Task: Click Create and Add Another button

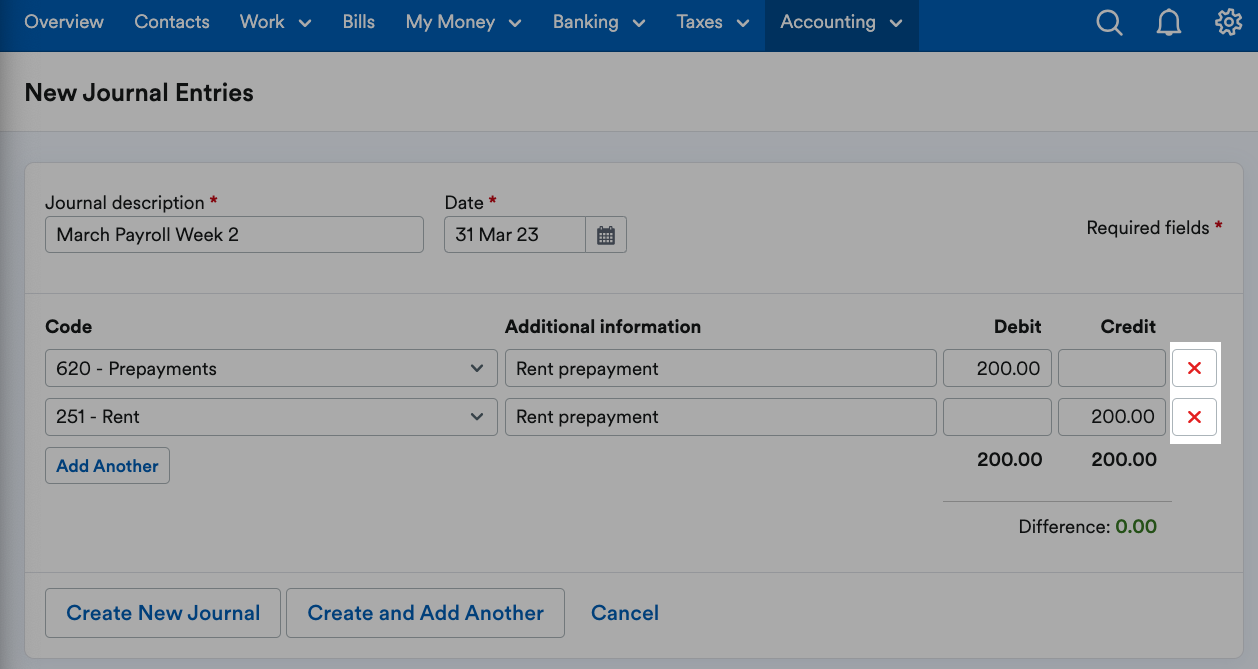Action: pyautogui.click(x=425, y=613)
